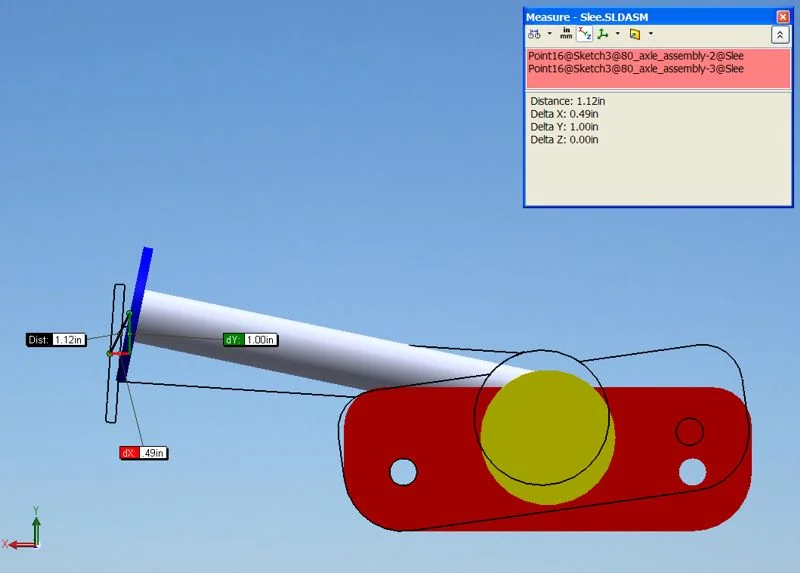800x573 pixels.
Task: Click the red dX .49in callout
Action: pyautogui.click(x=143, y=453)
